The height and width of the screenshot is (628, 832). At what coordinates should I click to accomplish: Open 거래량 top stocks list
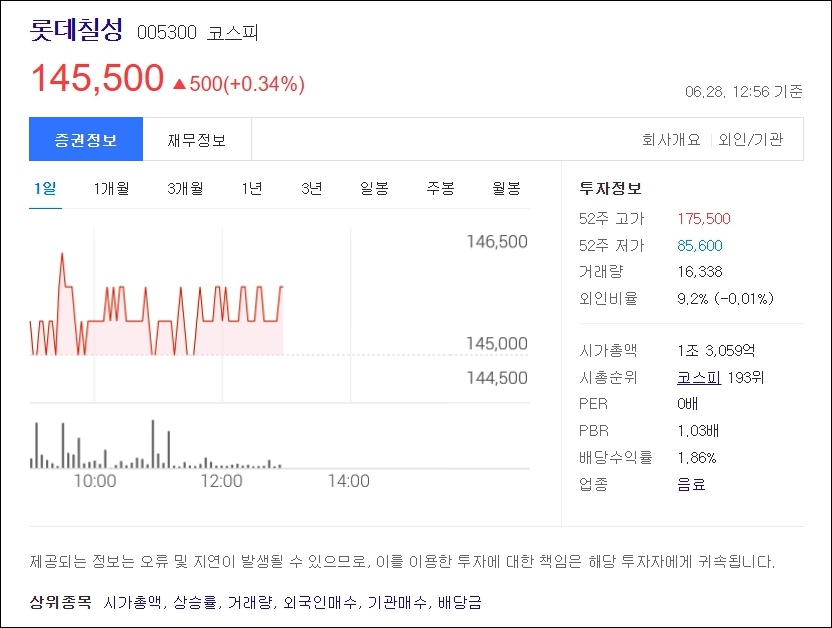coord(251,602)
